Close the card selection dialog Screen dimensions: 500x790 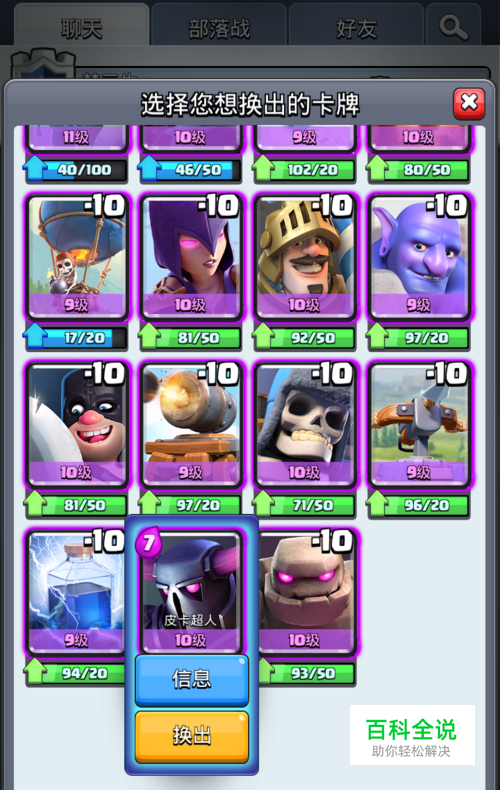(469, 104)
